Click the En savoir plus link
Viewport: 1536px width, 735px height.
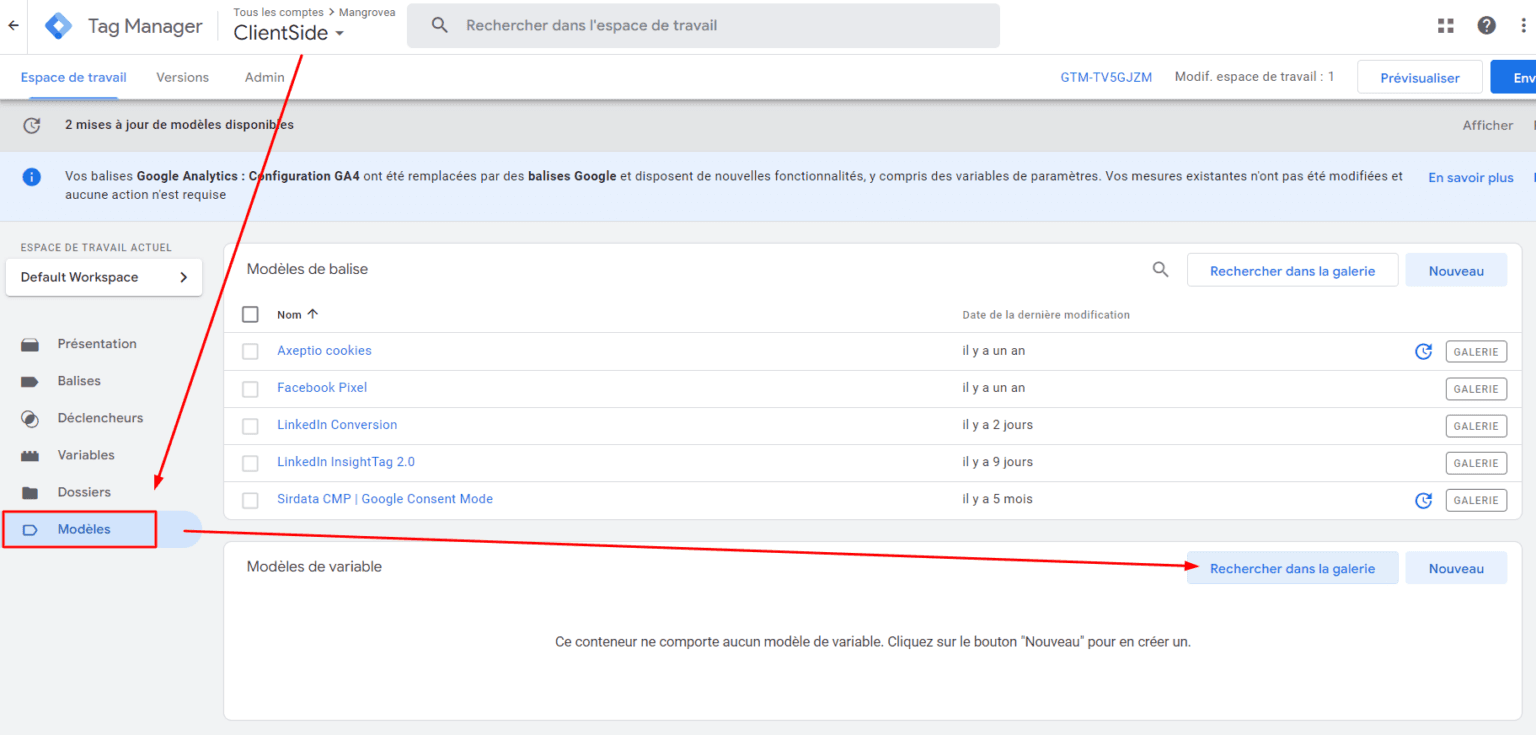[x=1471, y=177]
